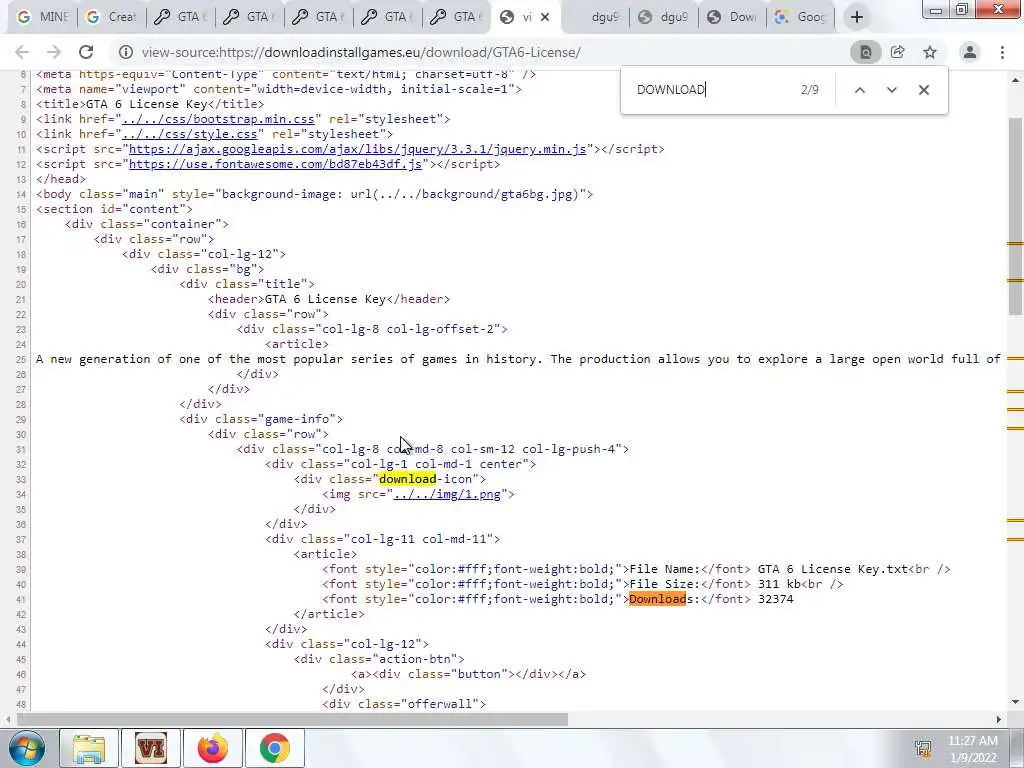Click 'gta6bg.jpg' background URL text
1024x768 pixels.
536,194
